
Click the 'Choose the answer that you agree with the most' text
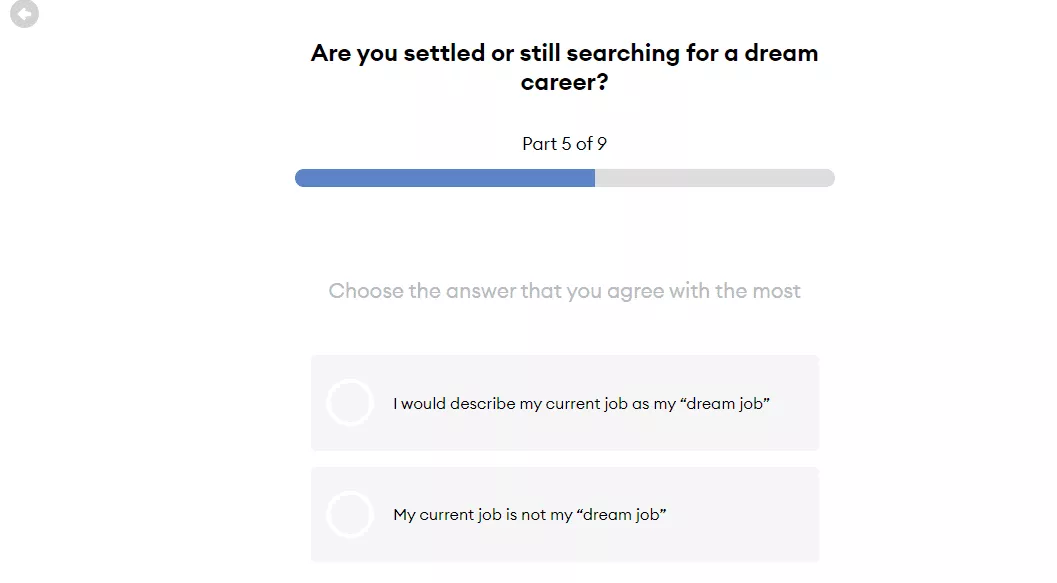[x=564, y=290]
